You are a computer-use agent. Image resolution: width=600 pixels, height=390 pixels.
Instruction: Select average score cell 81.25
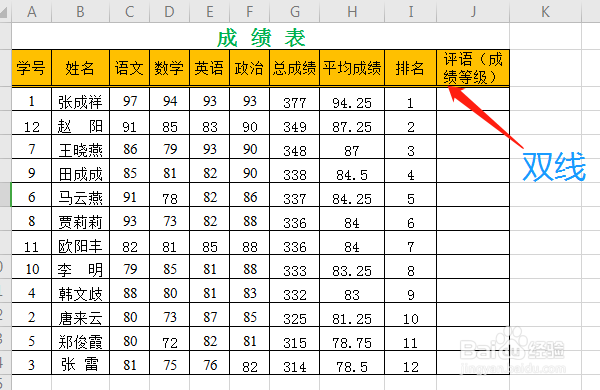click(x=352, y=315)
